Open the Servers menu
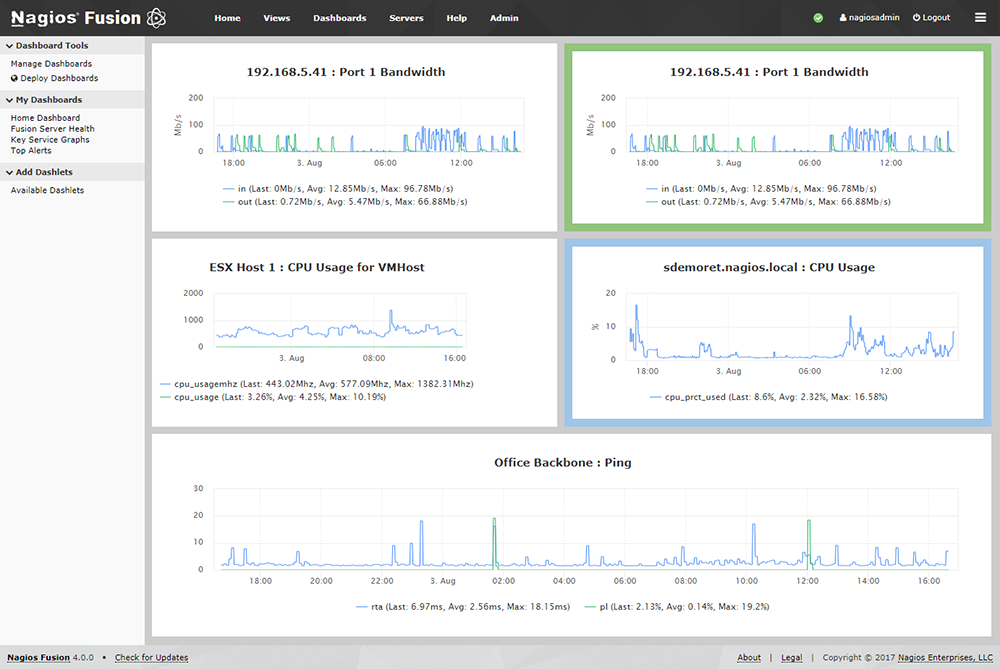This screenshot has width=1000, height=669. (x=406, y=18)
